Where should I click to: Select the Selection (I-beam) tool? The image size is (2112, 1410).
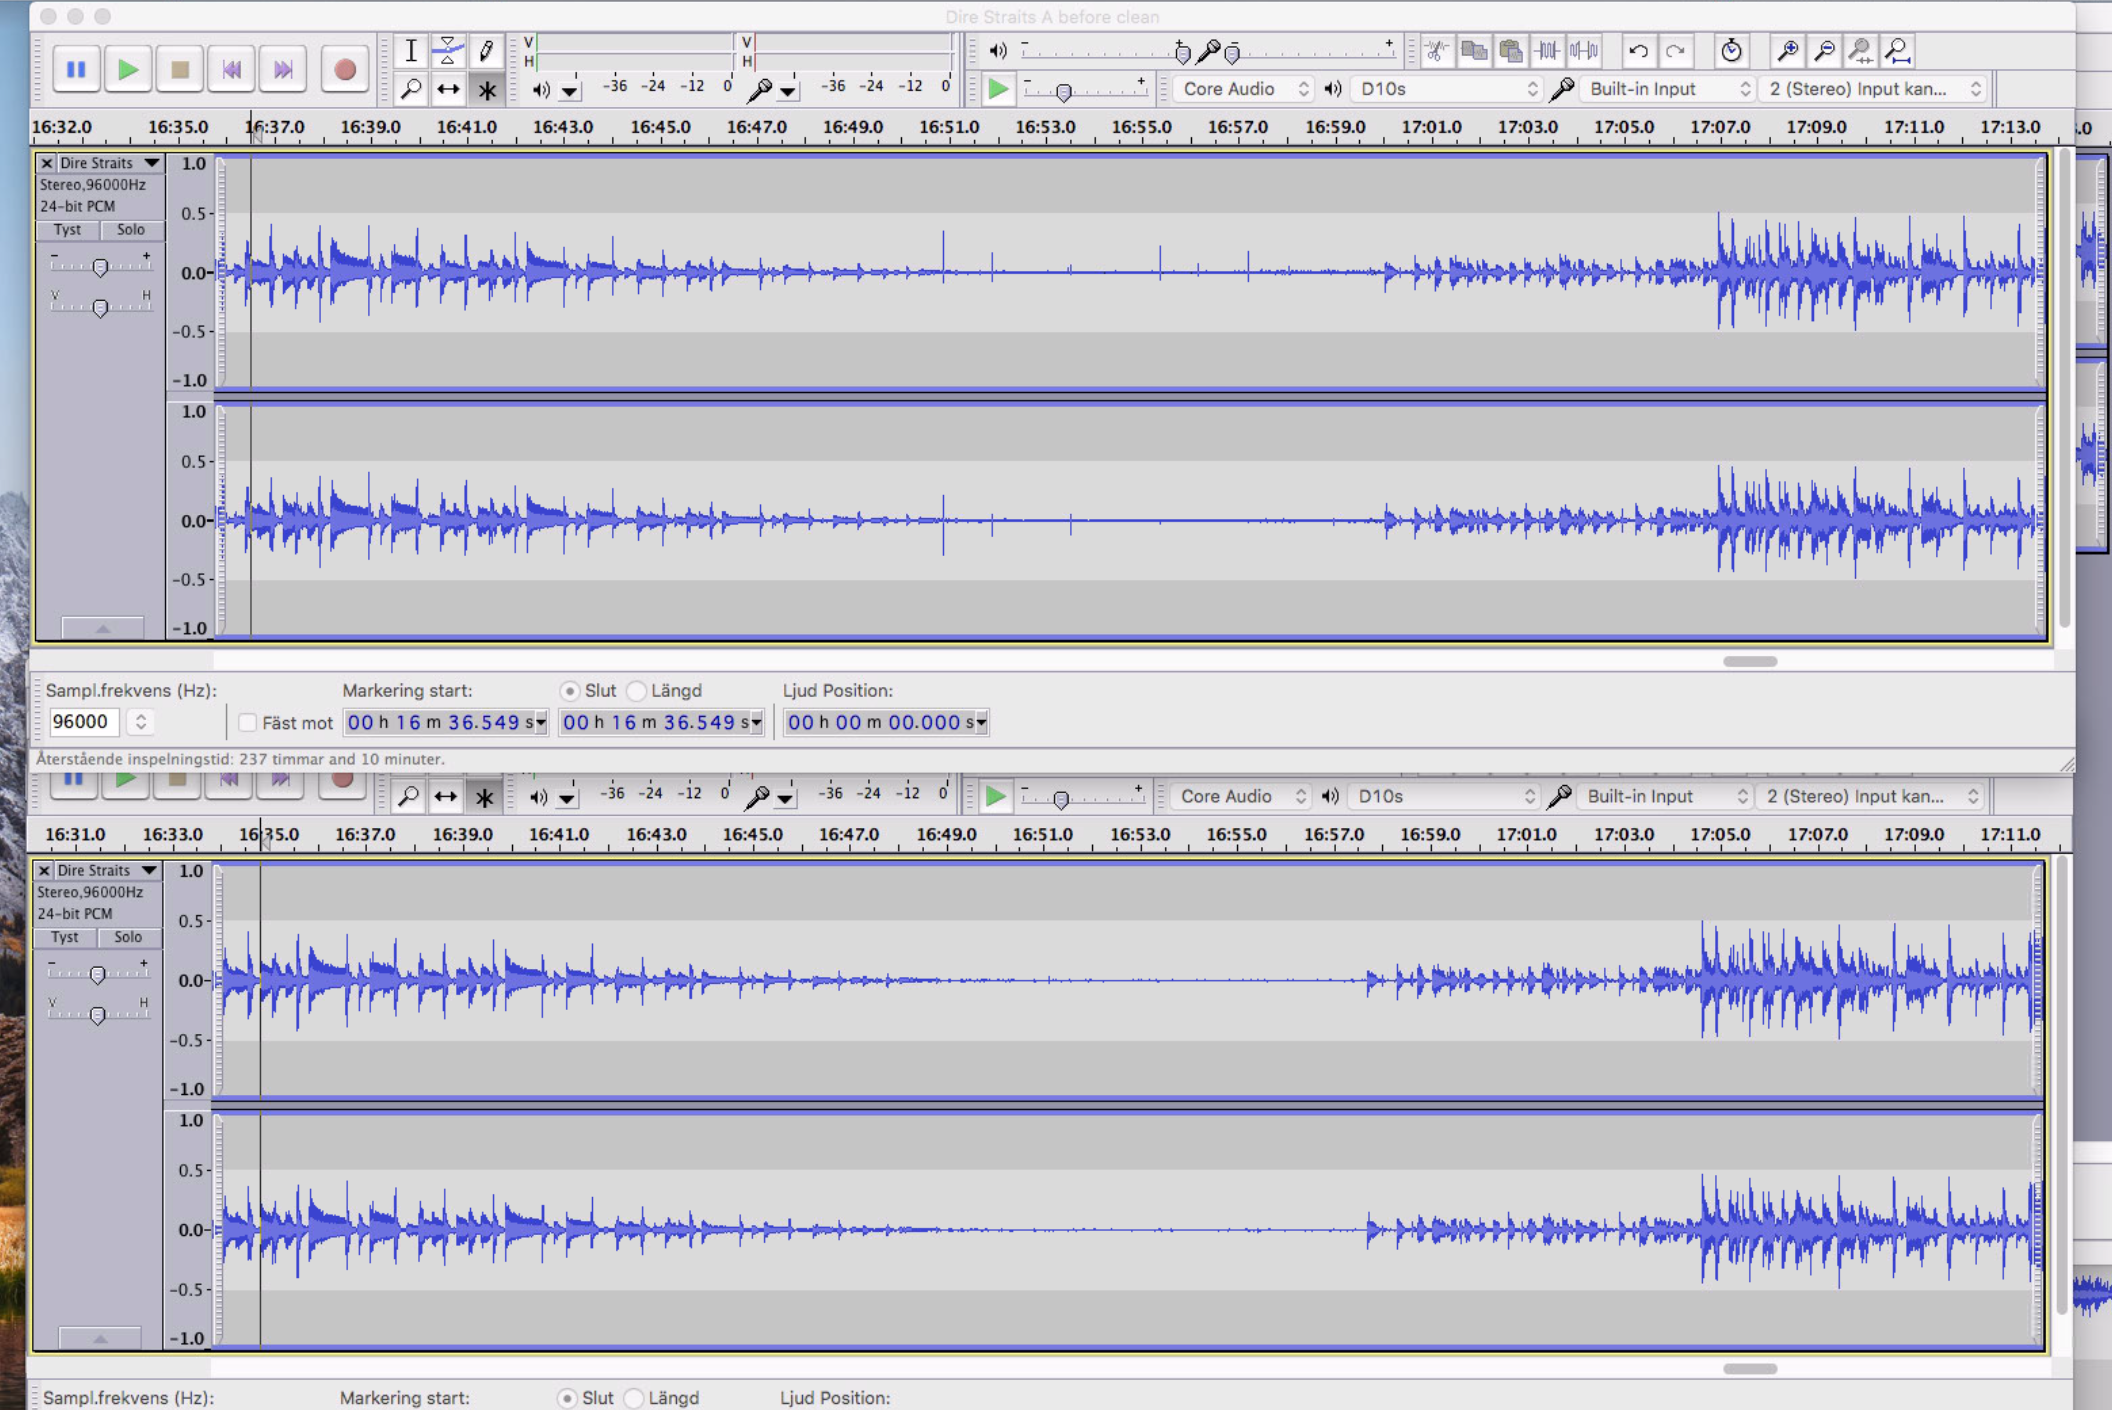tap(410, 51)
